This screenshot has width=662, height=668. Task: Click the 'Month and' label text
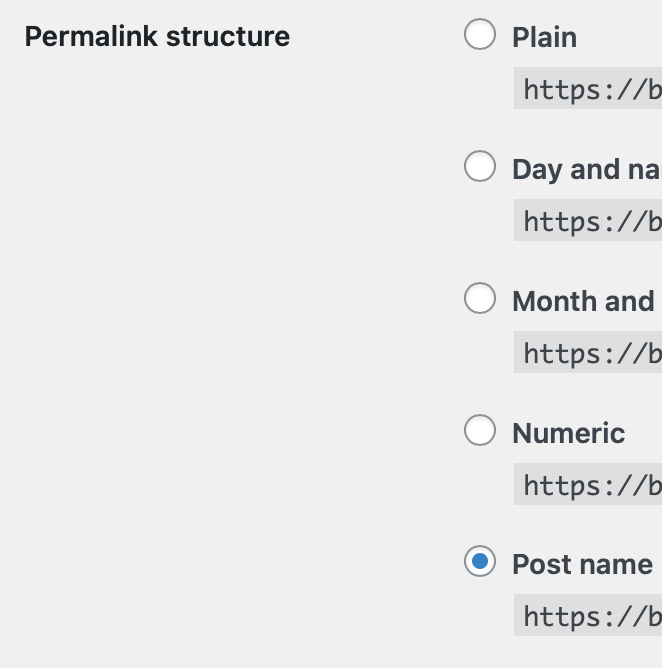pos(583,301)
